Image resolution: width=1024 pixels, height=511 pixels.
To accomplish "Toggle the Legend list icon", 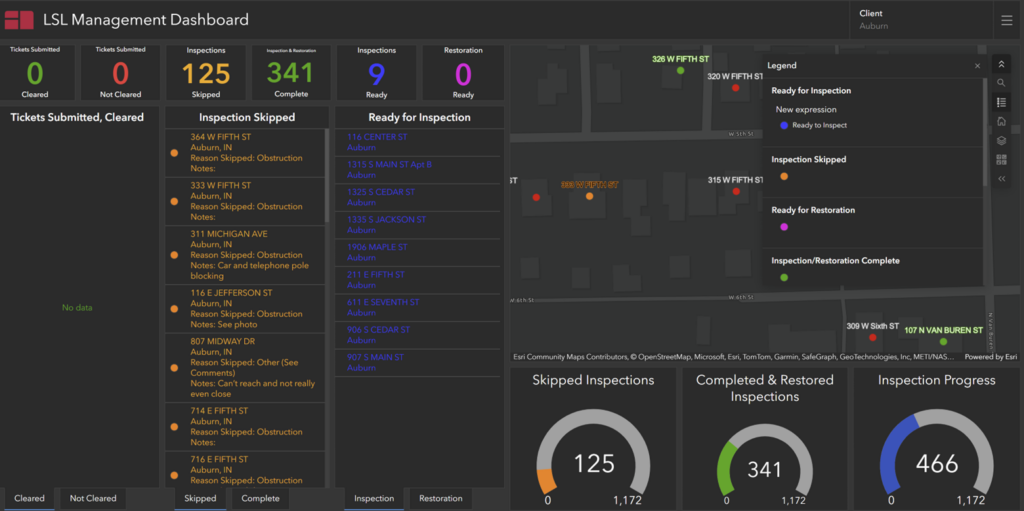I will pyautogui.click(x=1001, y=103).
